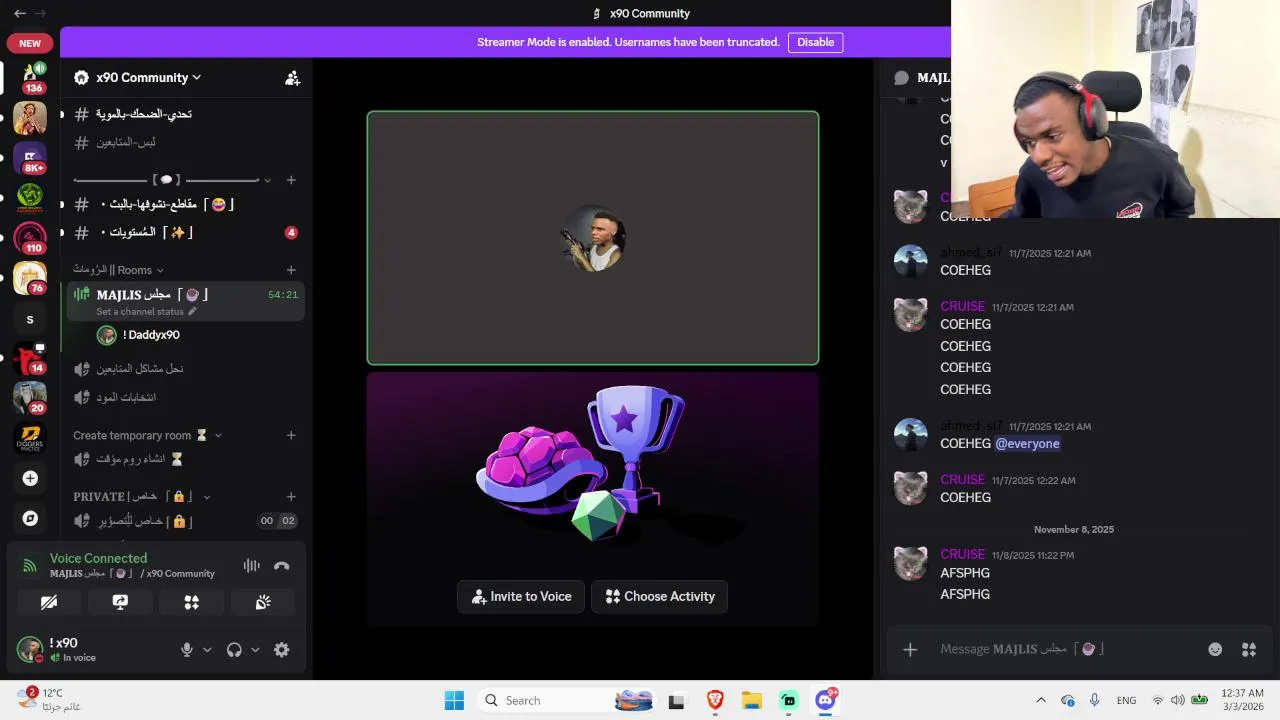This screenshot has height=720, width=1280.
Task: Open the Apps icon in message bar
Action: pos(1249,649)
